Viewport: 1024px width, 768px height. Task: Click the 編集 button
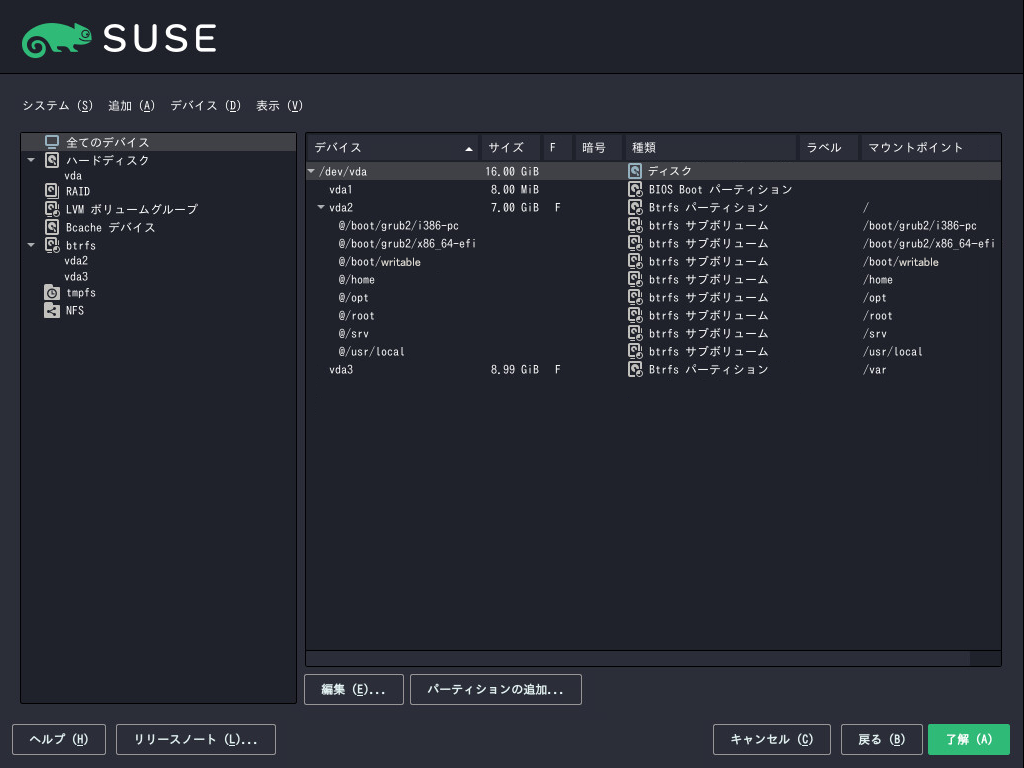pos(353,689)
